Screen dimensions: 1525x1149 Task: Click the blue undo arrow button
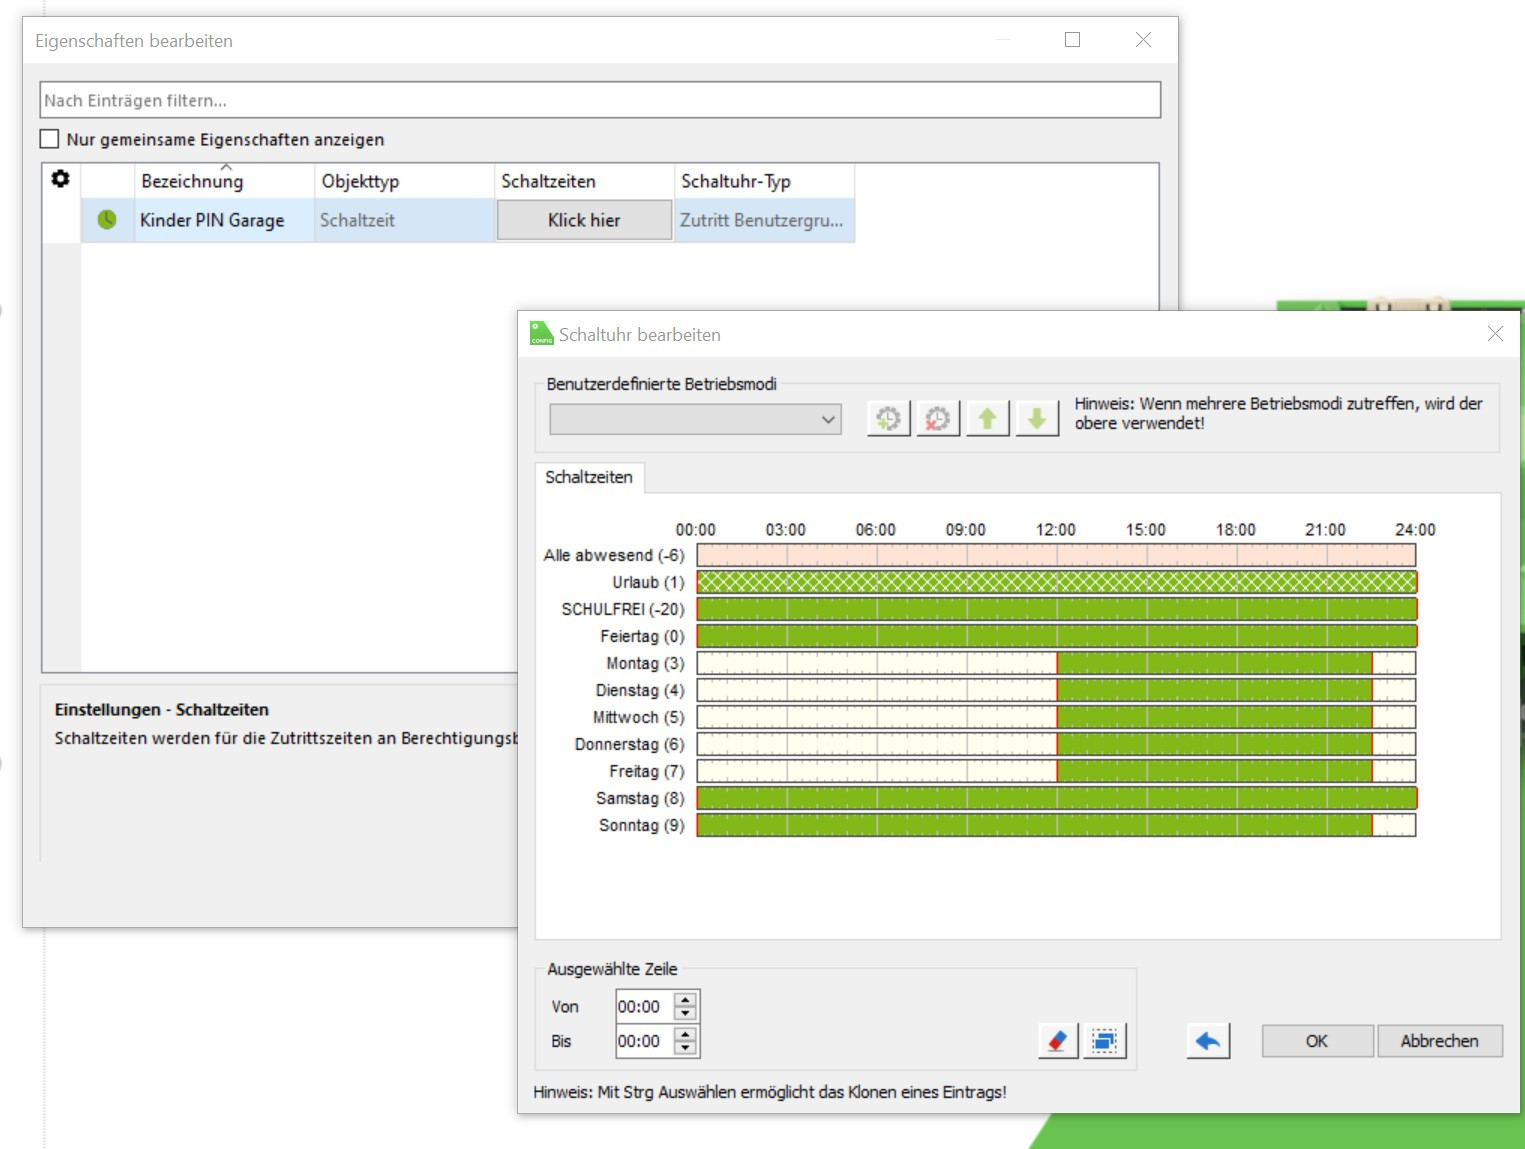(x=1208, y=1041)
